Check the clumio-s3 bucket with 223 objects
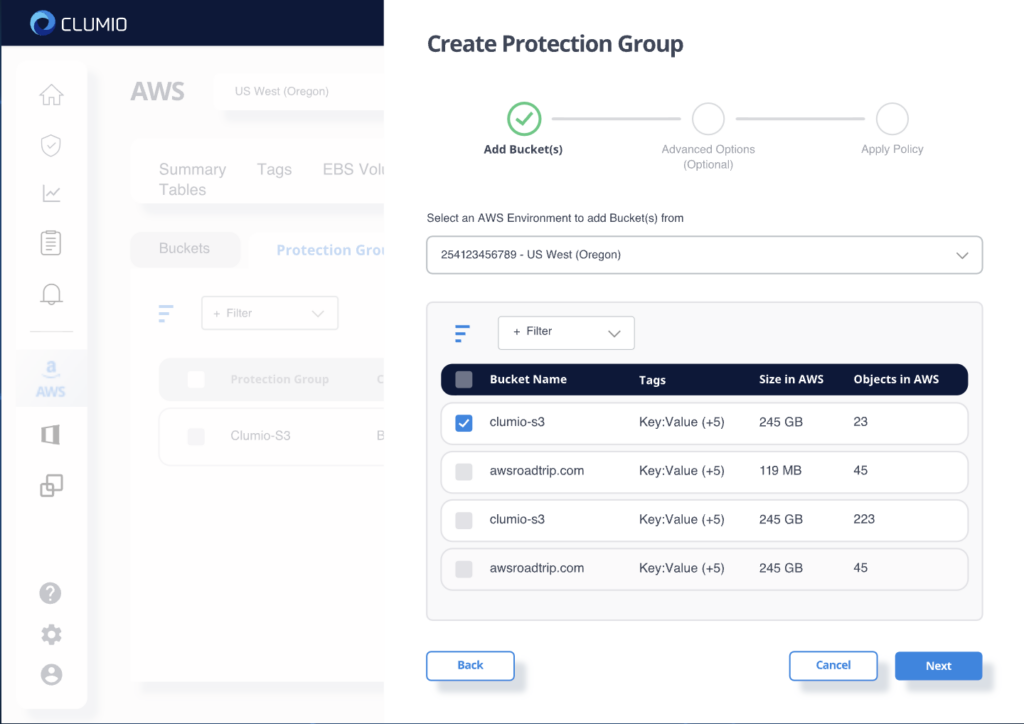This screenshot has height=724, width=1024. (x=464, y=520)
